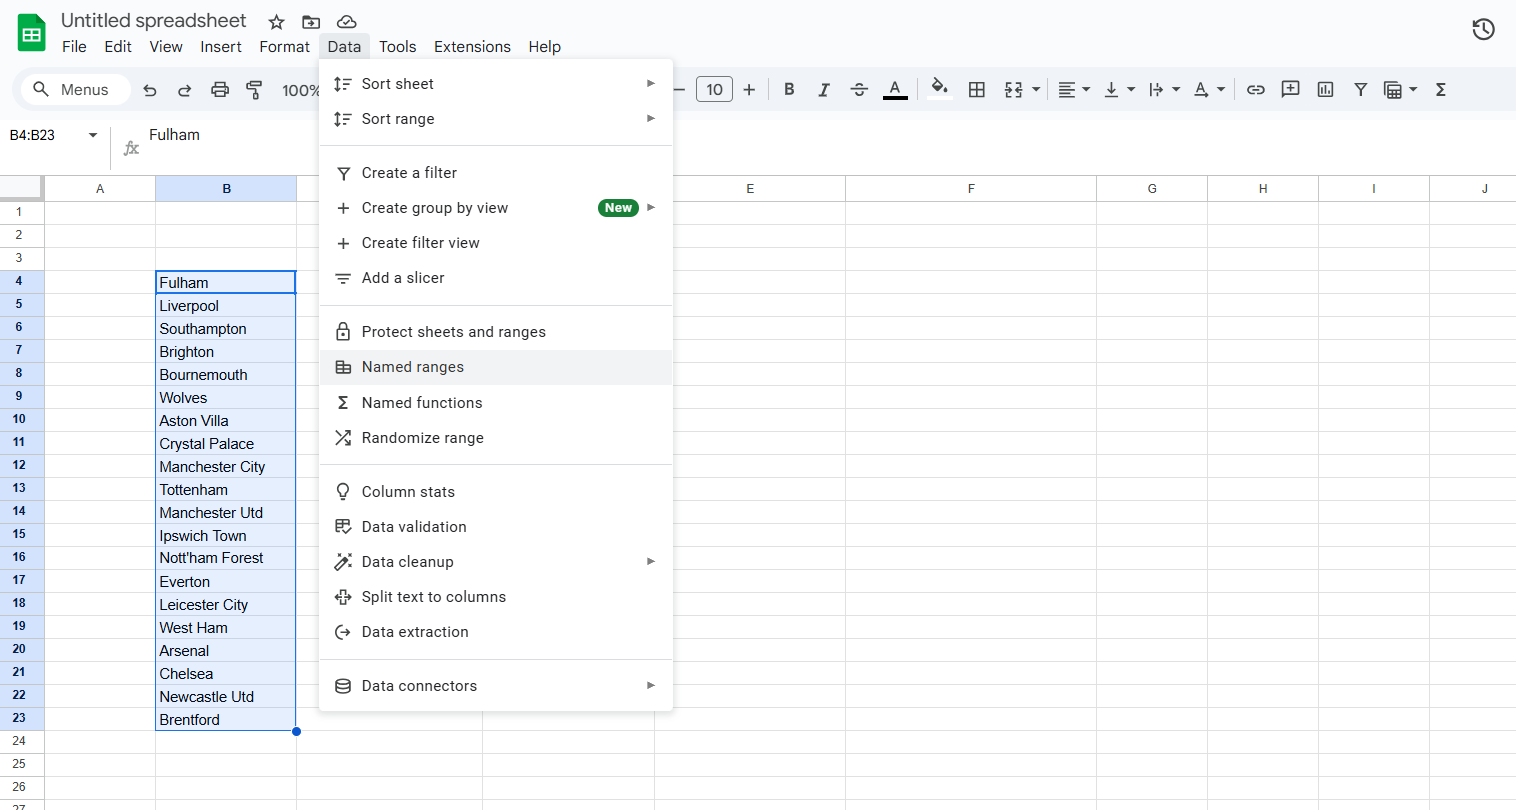The image size is (1516, 810).
Task: Expand the Data cleanup submenu
Action: [x=496, y=562]
